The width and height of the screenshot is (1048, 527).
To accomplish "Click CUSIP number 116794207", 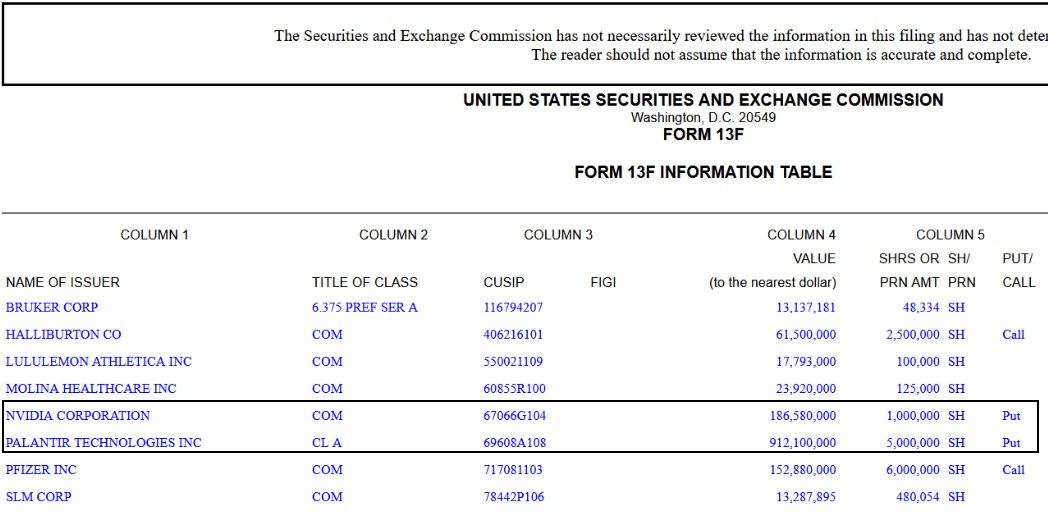I will point(513,307).
